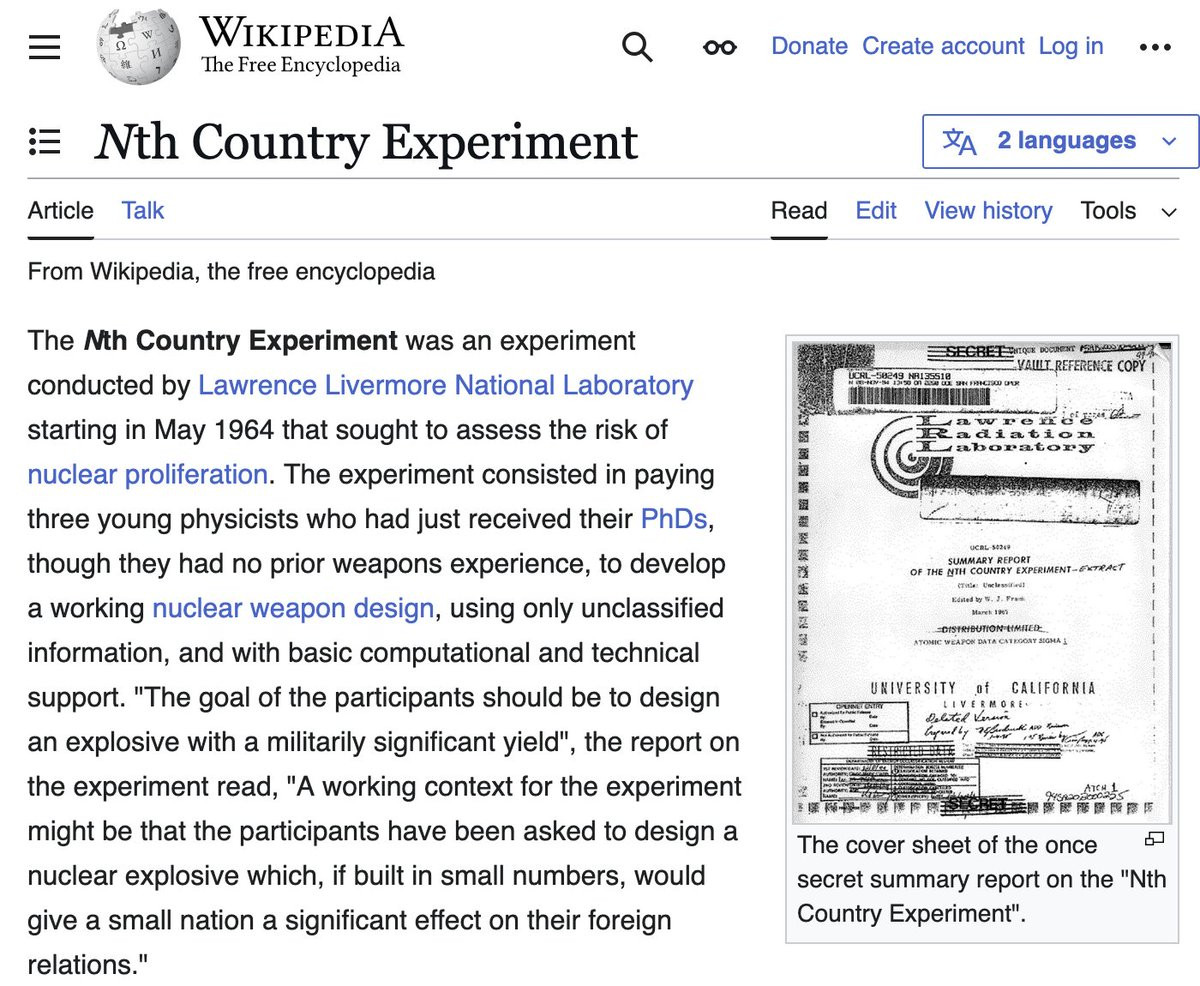Follow the PhDs link
The width and height of the screenshot is (1200, 986).
pos(676,519)
